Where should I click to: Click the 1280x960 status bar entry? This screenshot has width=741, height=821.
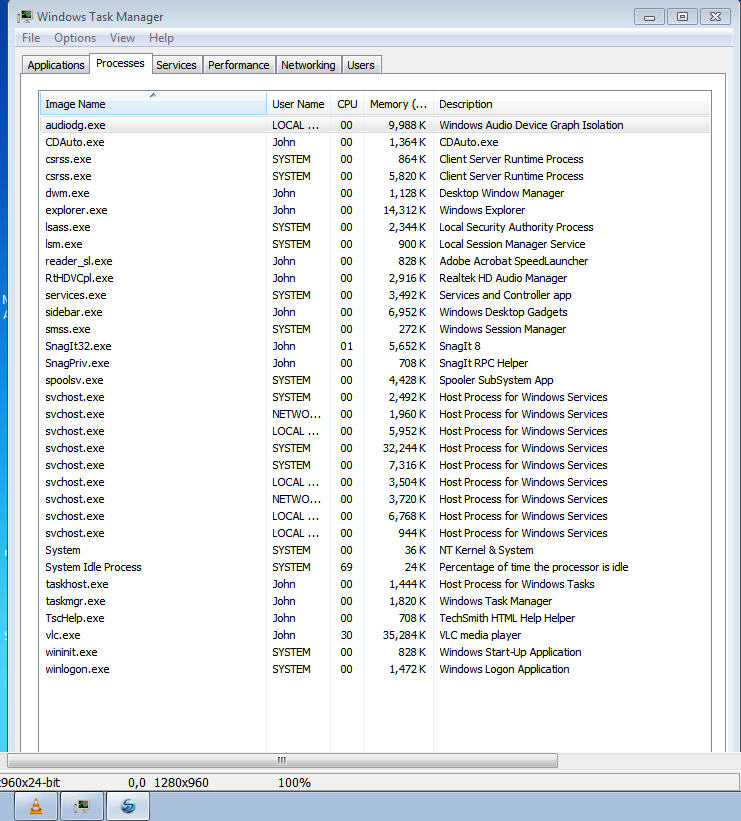[181, 783]
